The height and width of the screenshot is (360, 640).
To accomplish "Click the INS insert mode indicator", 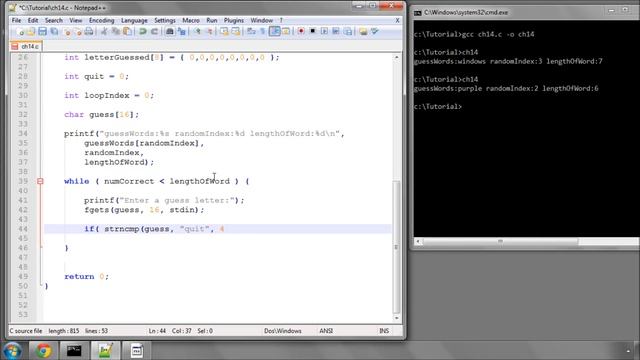I will click(384, 331).
